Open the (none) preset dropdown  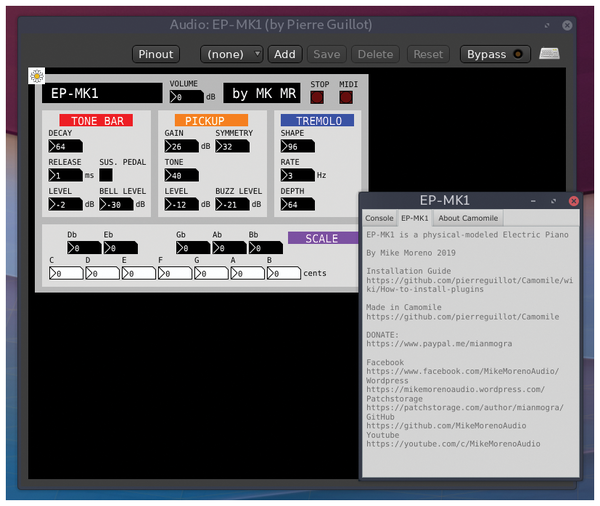pyautogui.click(x=232, y=54)
